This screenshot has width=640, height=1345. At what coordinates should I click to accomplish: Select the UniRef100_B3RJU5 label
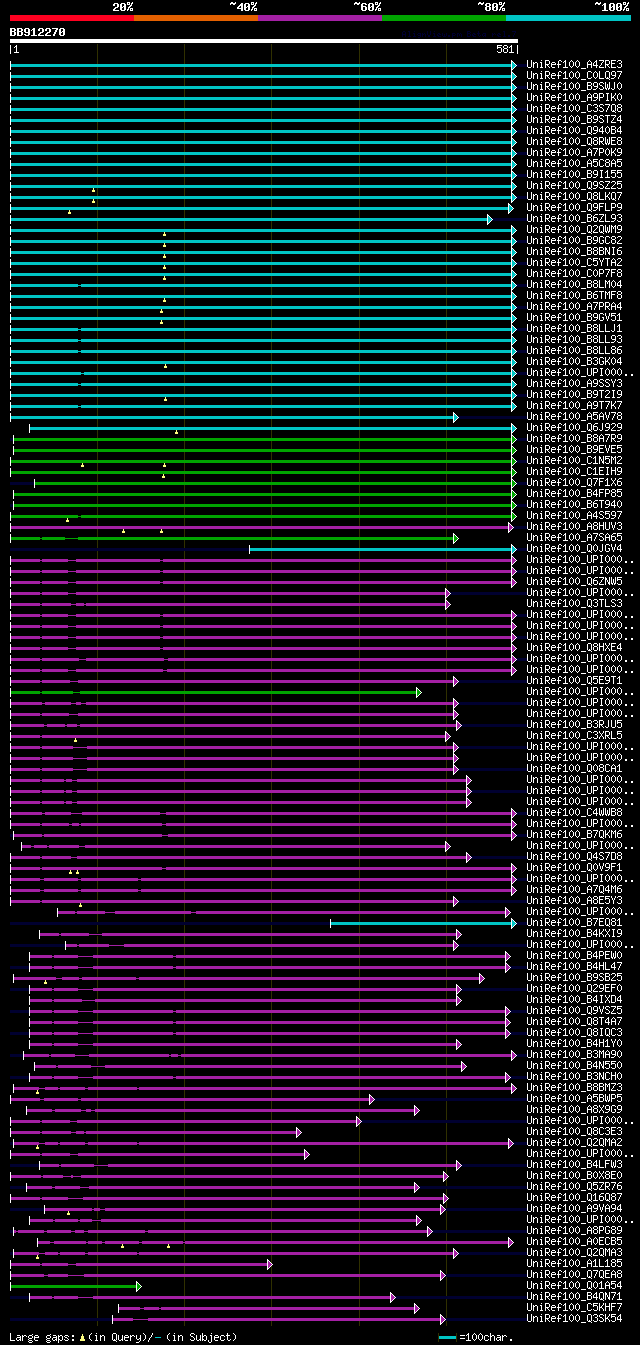pos(574,724)
